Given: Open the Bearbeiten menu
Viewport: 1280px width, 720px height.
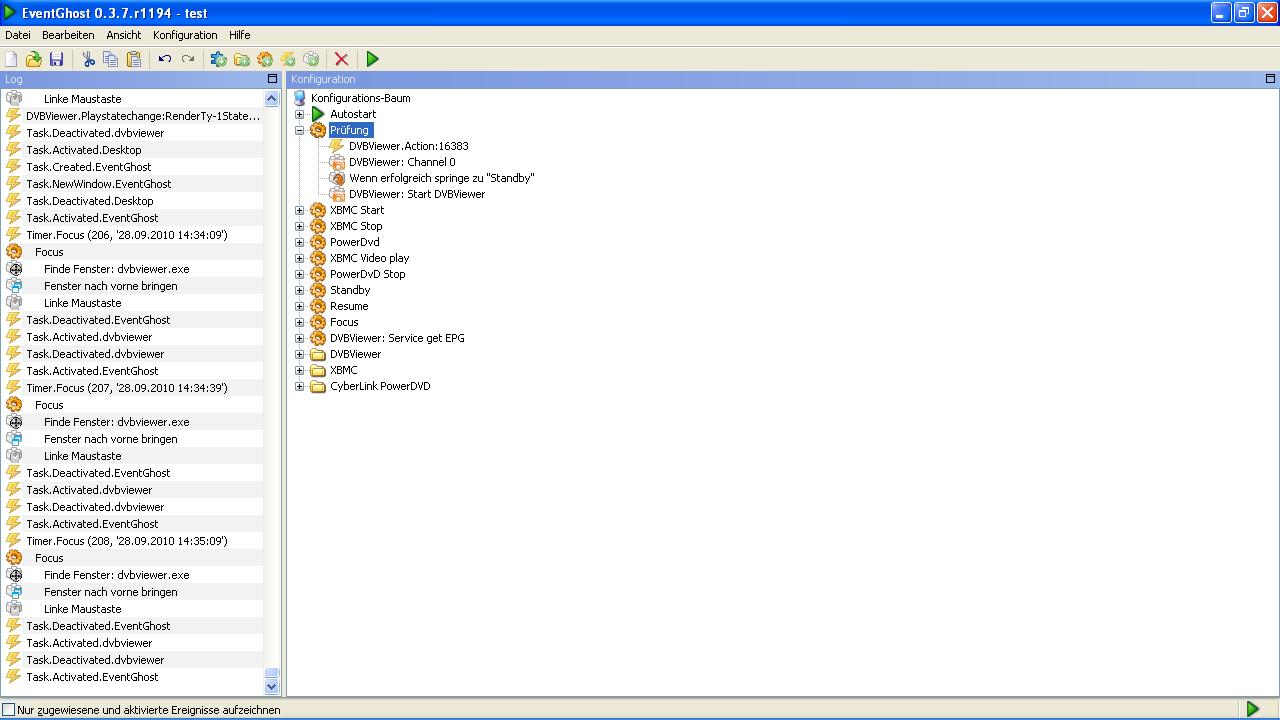Looking at the screenshot, I should [x=68, y=35].
